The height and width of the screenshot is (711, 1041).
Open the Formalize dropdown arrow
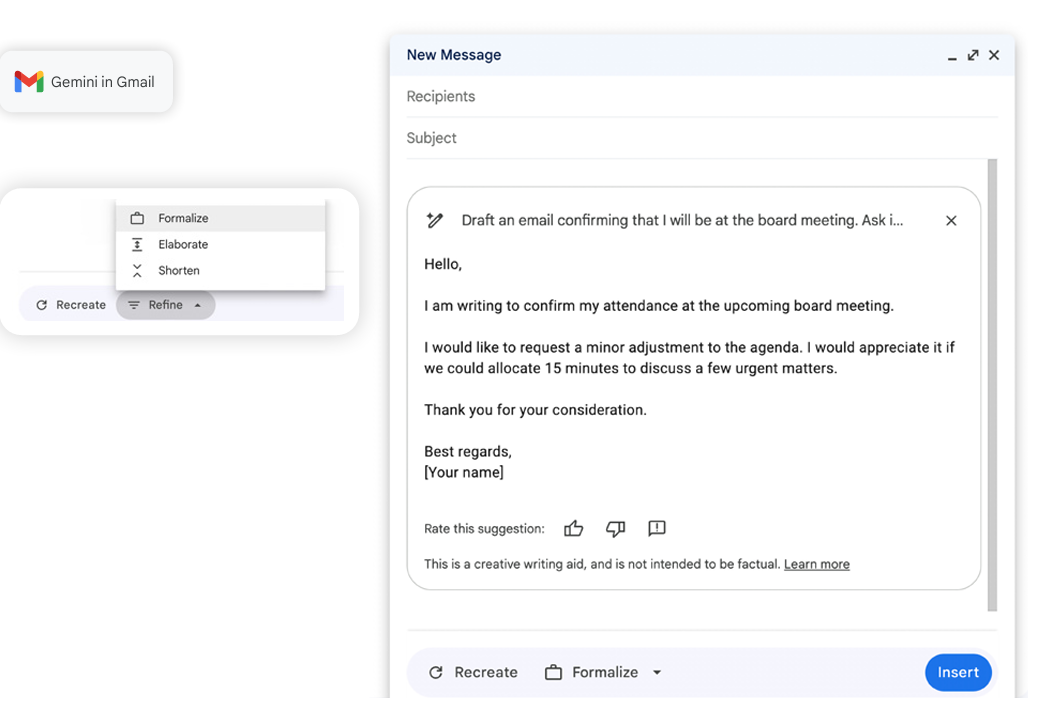(x=657, y=673)
